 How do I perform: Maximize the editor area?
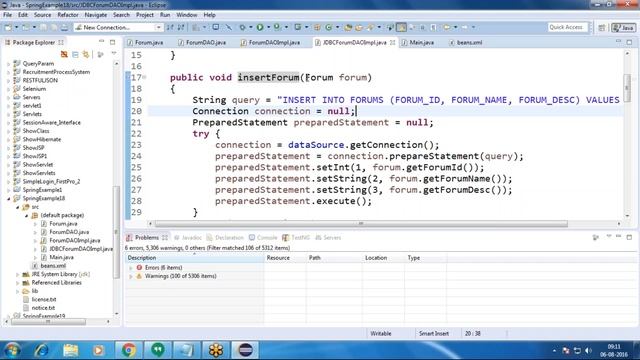629,42
